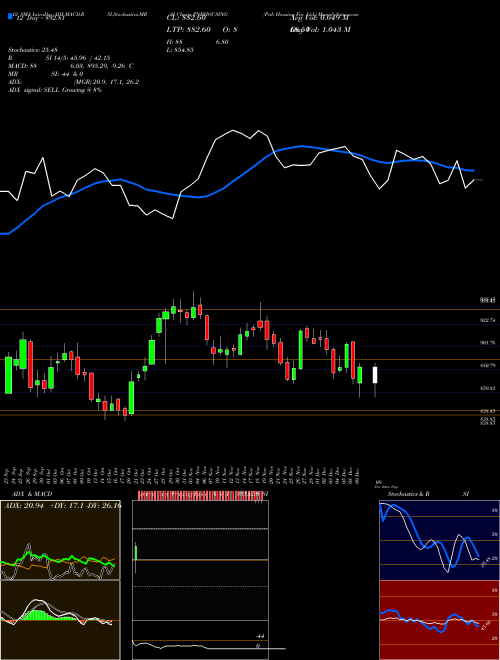Select the '12 Day = 892.81' SMA label
This screenshot has height=660, width=500.
tap(39, 18)
